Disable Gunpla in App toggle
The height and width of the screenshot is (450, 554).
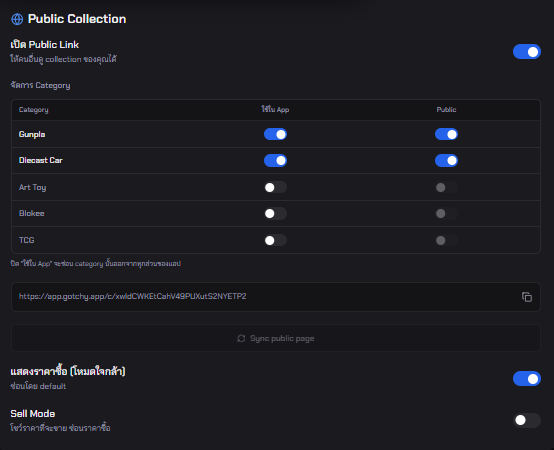coord(275,134)
